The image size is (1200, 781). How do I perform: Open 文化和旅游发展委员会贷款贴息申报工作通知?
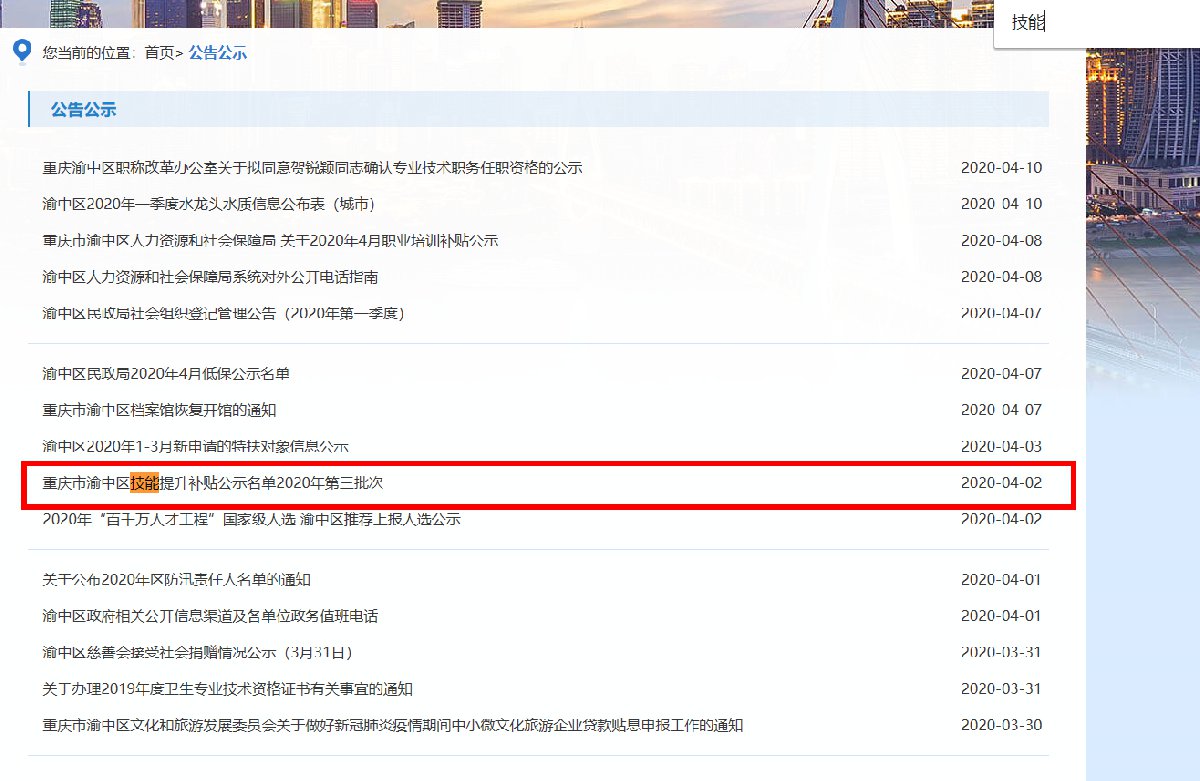pos(393,725)
